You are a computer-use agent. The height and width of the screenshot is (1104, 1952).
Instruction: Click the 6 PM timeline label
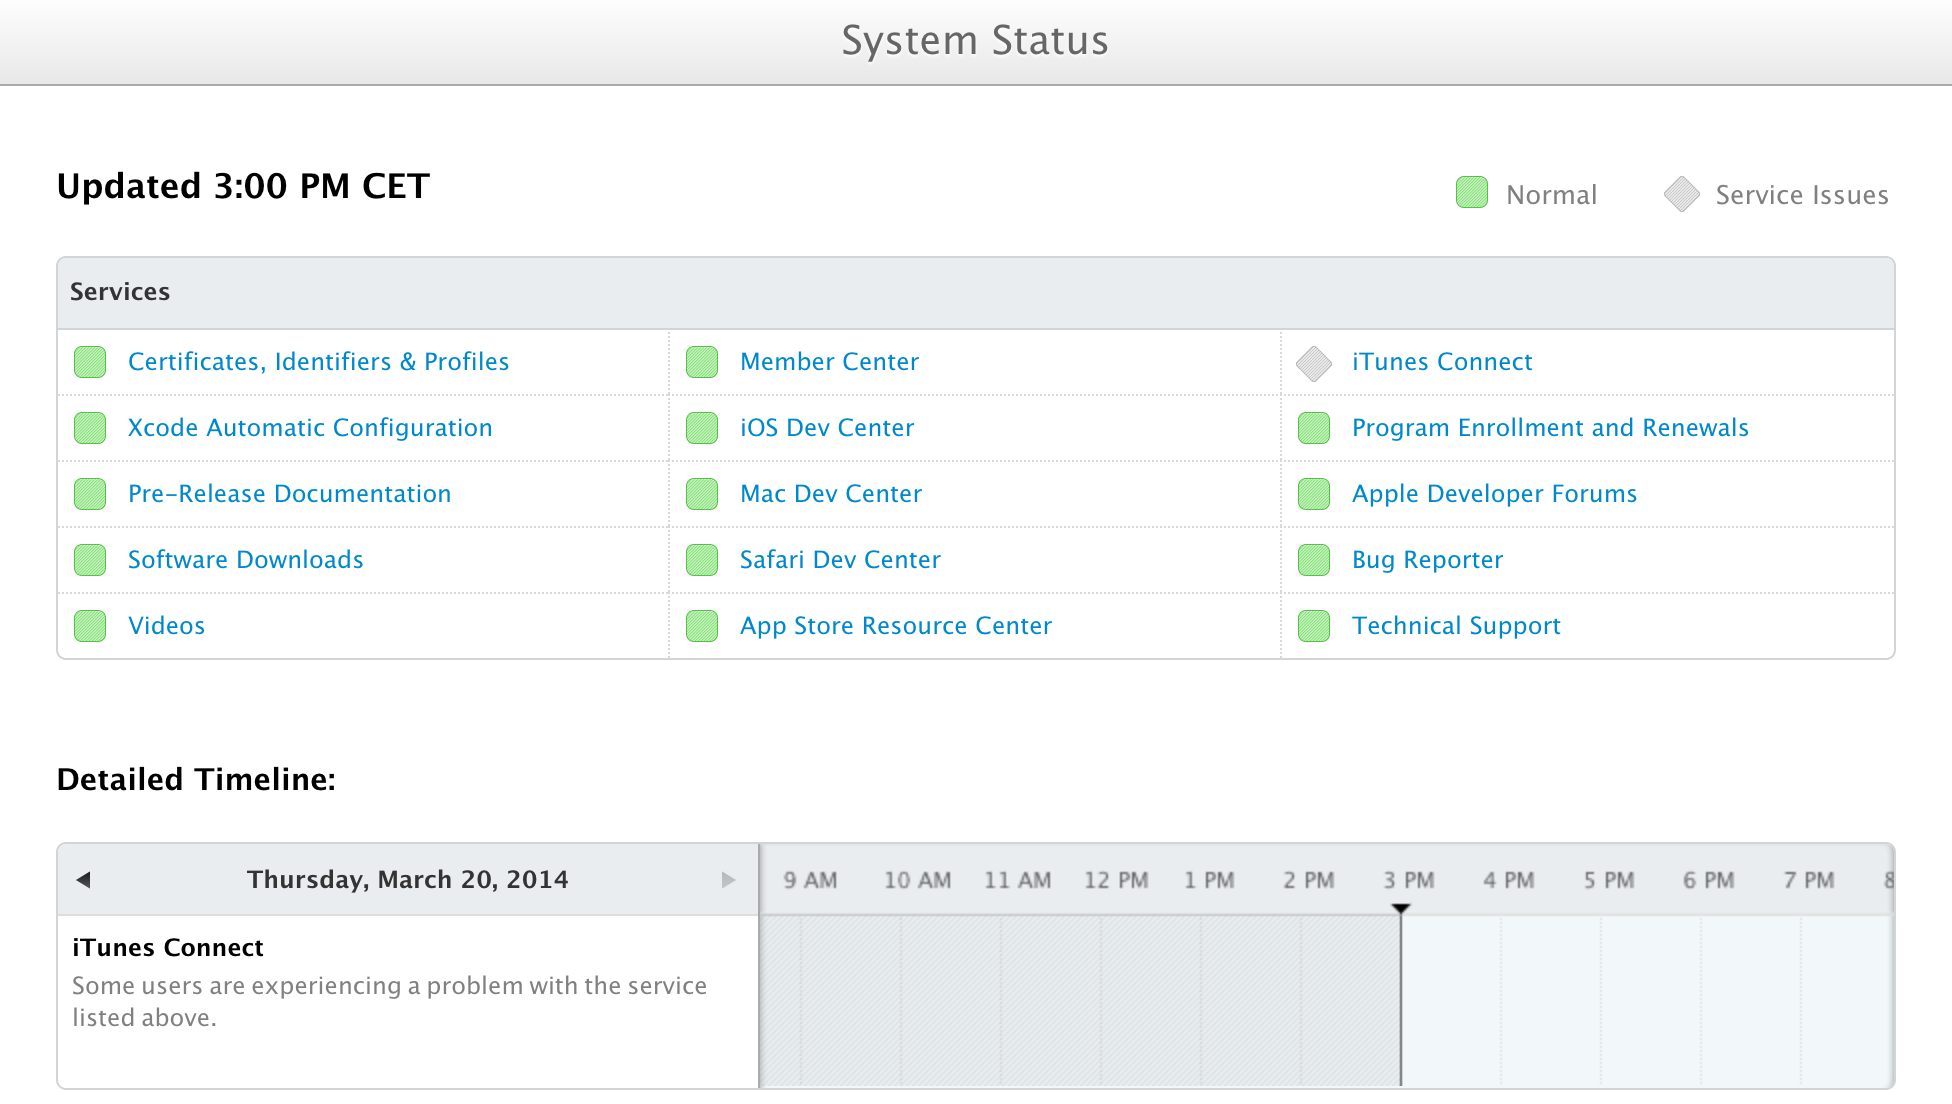pyautogui.click(x=1709, y=880)
